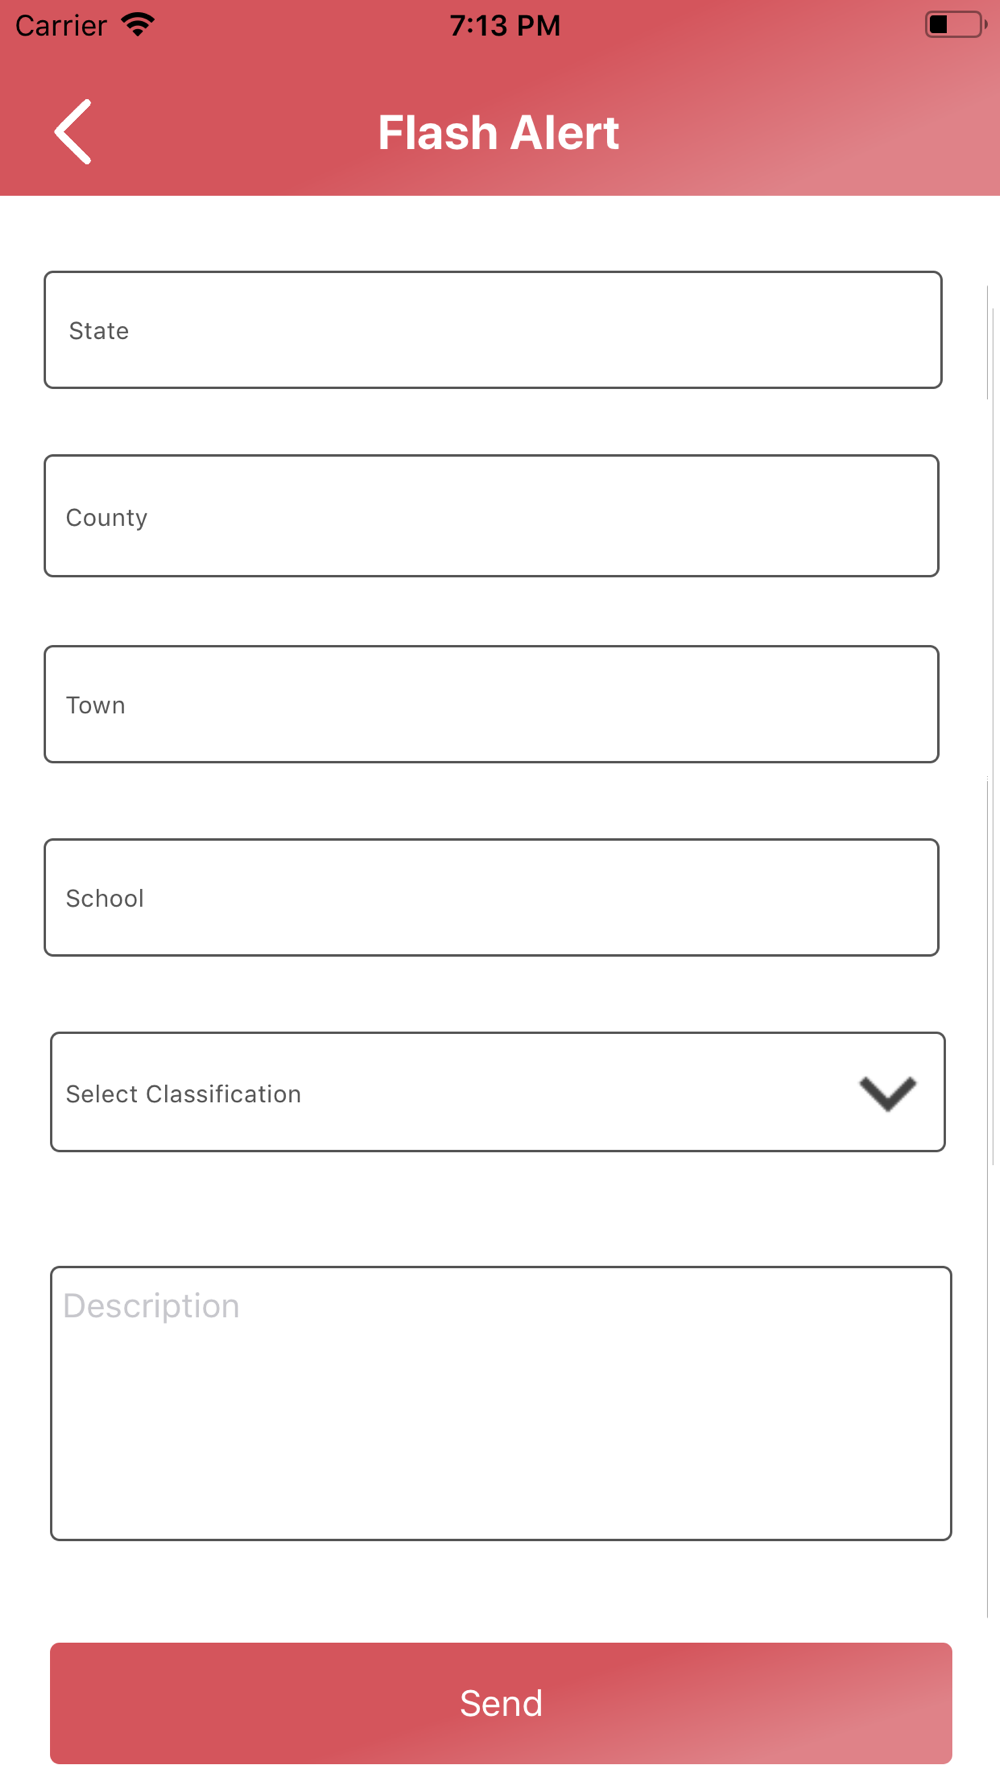
Task: Go back using the left arrow icon
Action: pos(73,131)
